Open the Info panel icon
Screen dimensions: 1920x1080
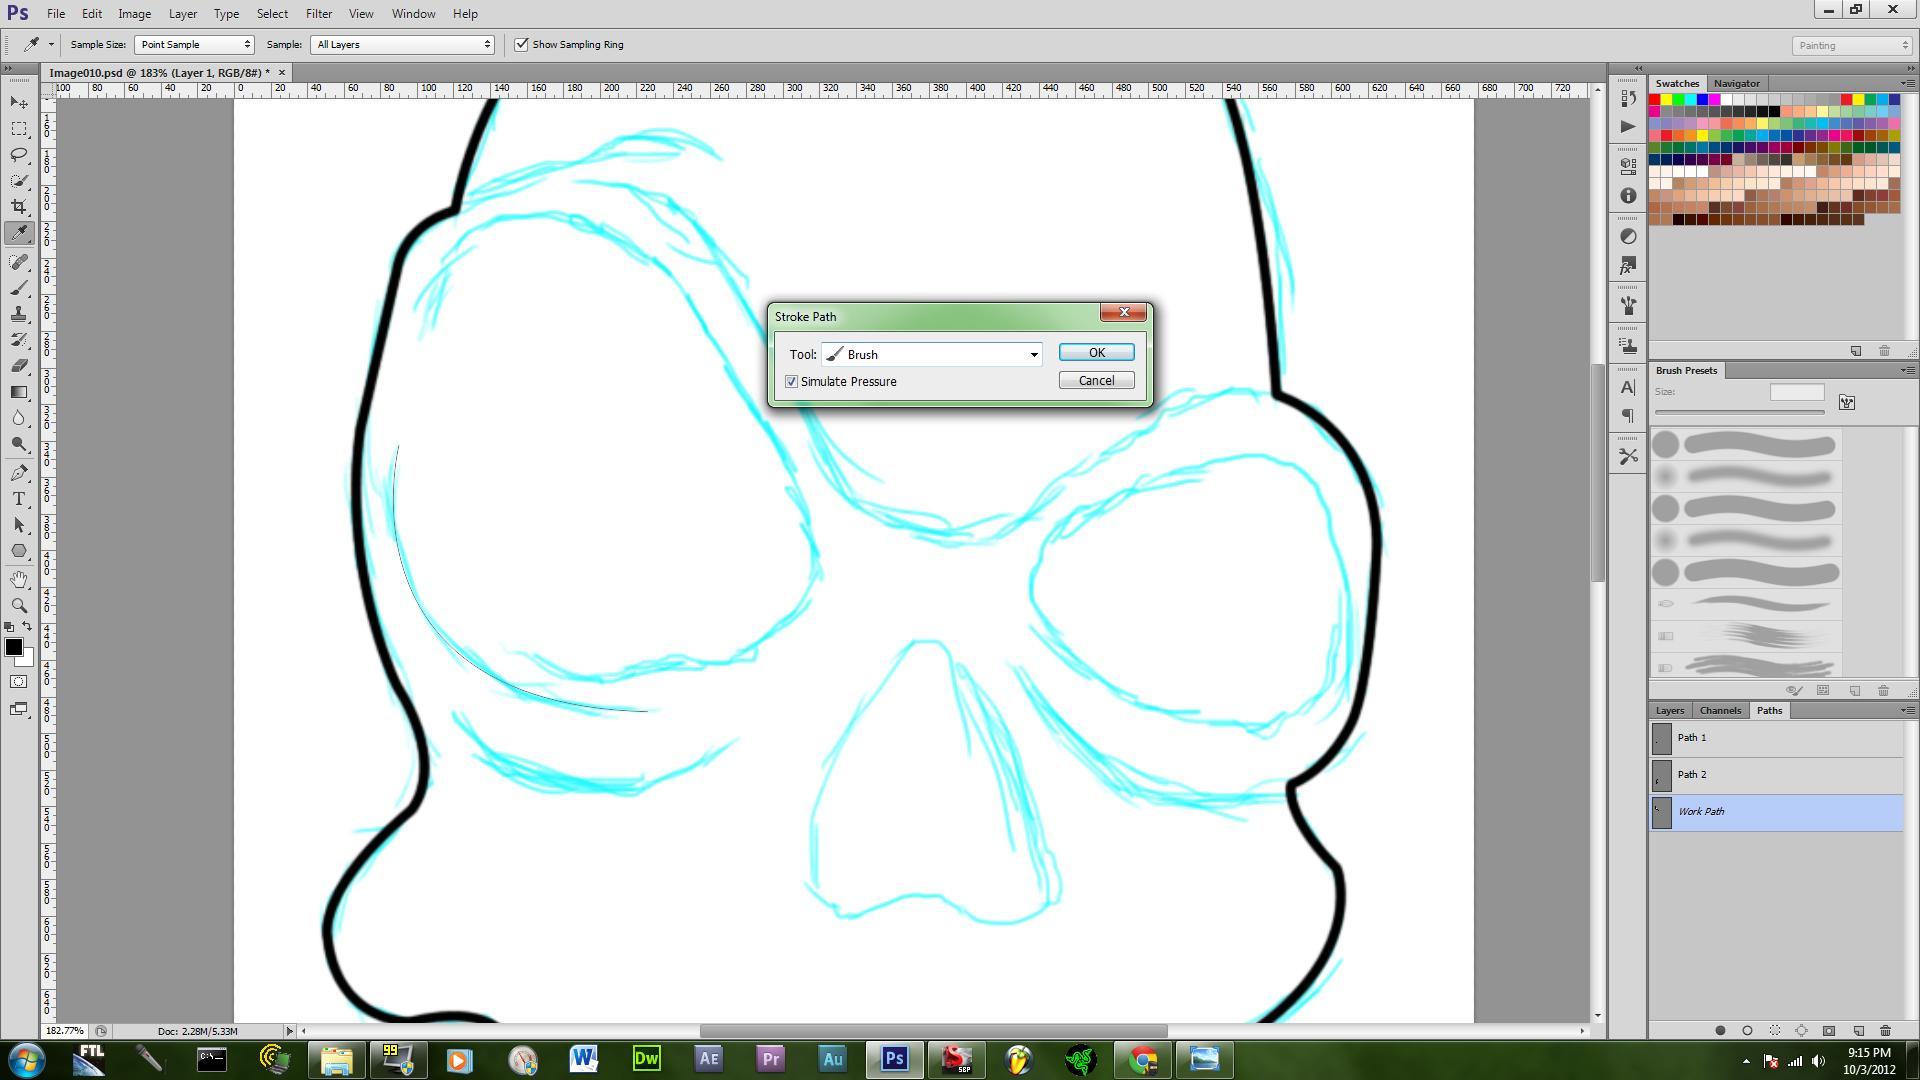point(1628,196)
